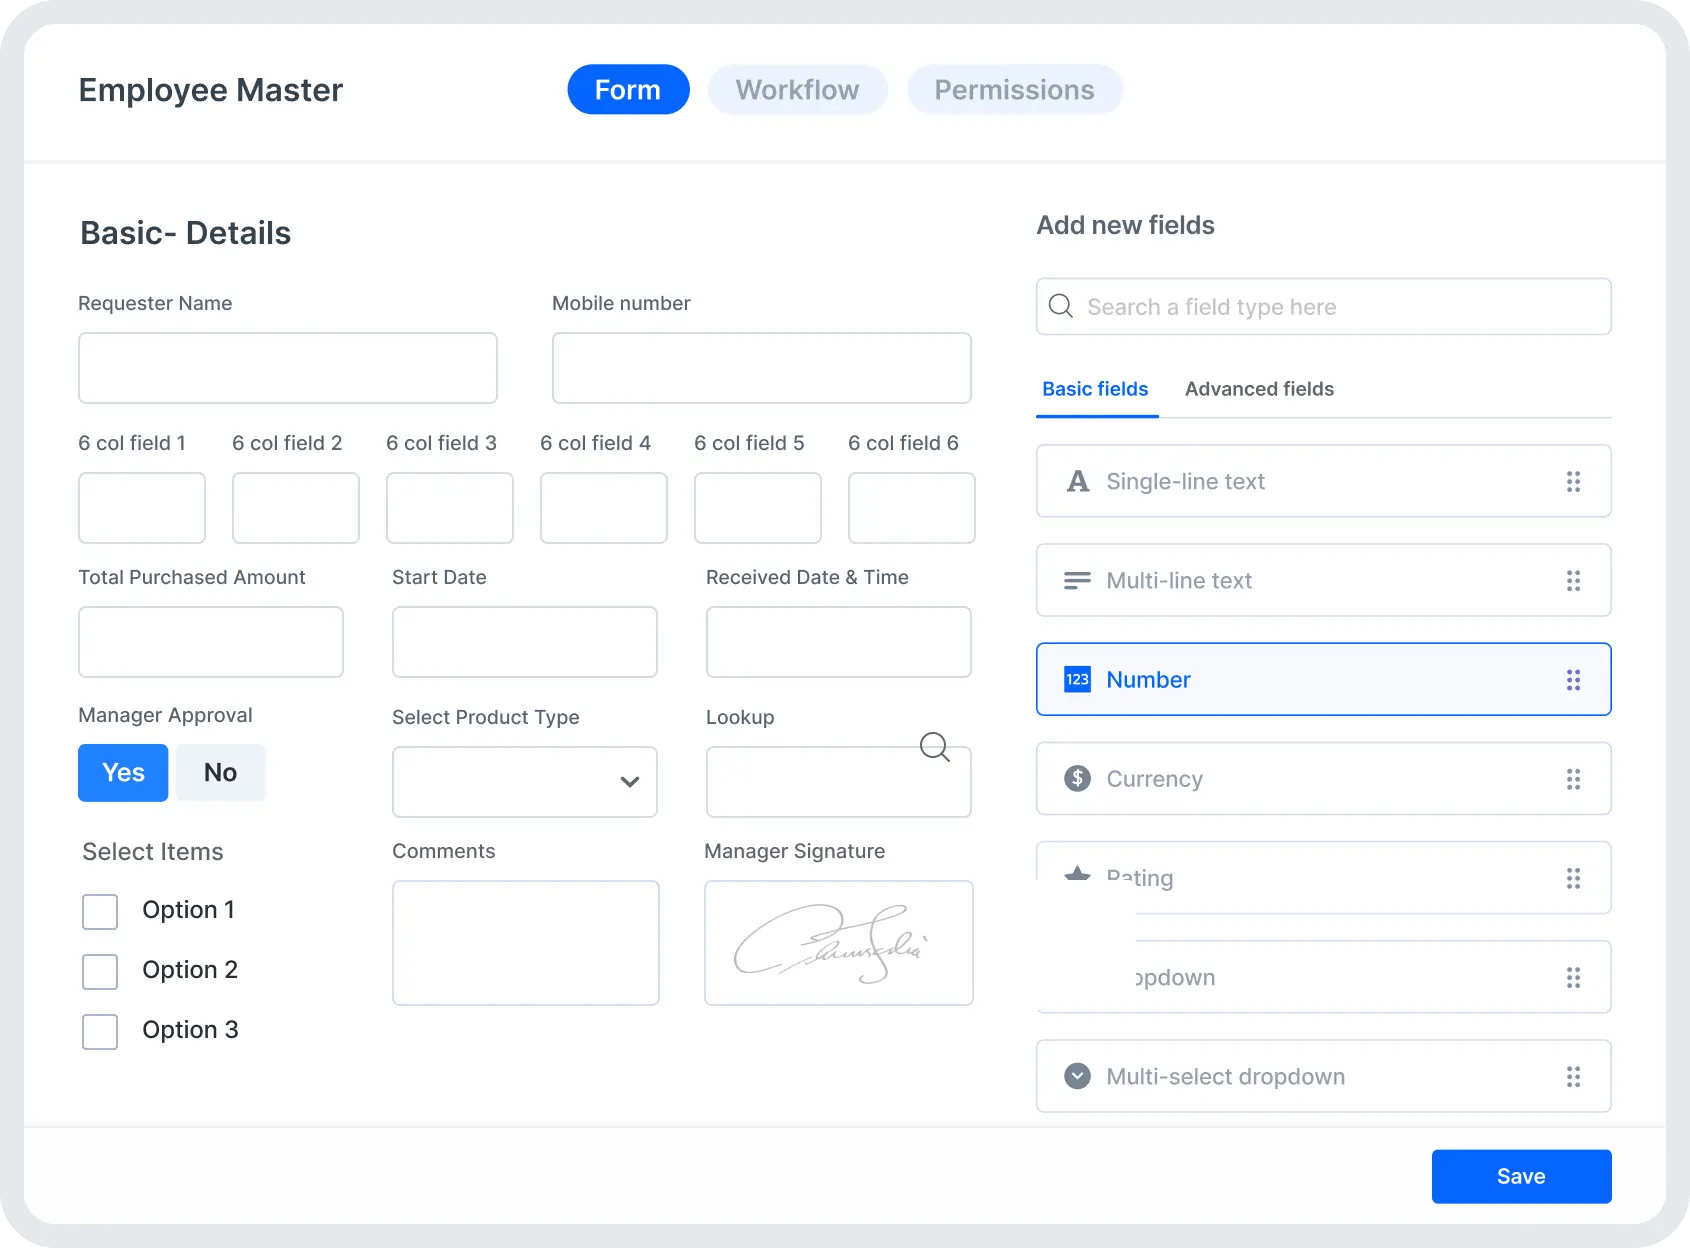Click the search icon in Add new fields

(1061, 306)
